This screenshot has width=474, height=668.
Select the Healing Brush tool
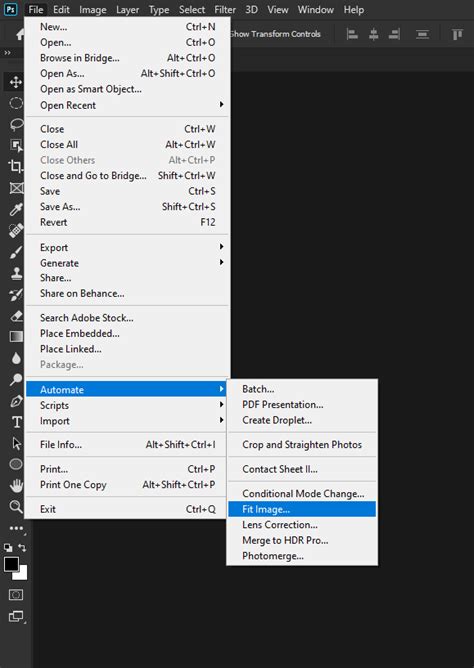coord(16,230)
